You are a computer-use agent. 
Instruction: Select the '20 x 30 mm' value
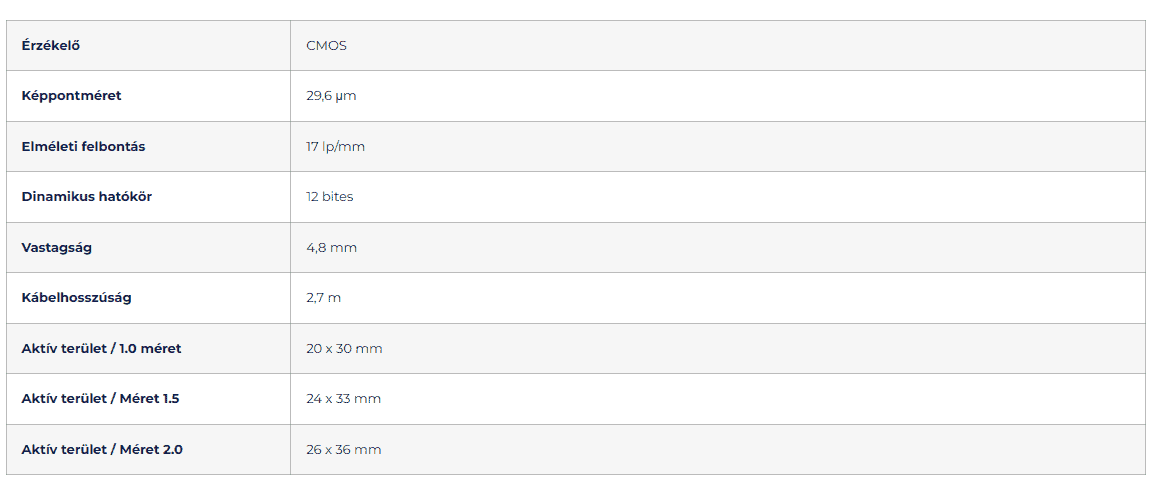point(344,349)
